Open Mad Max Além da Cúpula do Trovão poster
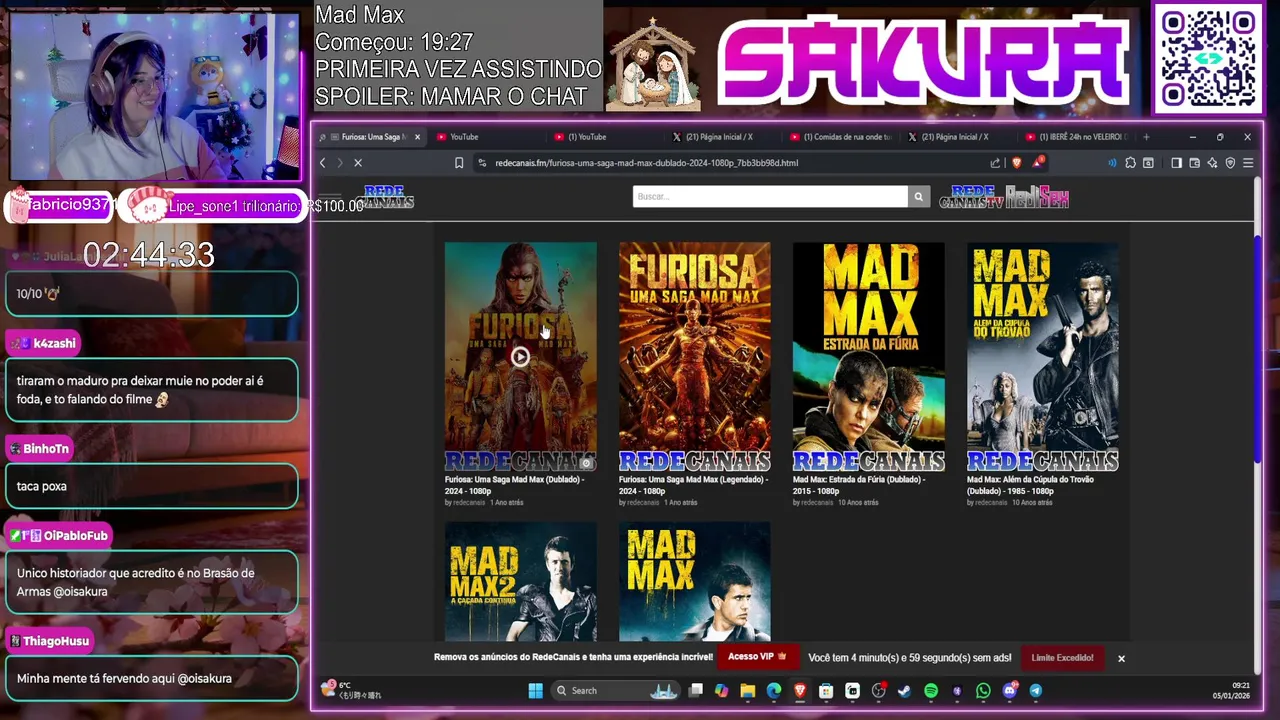The image size is (1280, 720). tap(1042, 356)
